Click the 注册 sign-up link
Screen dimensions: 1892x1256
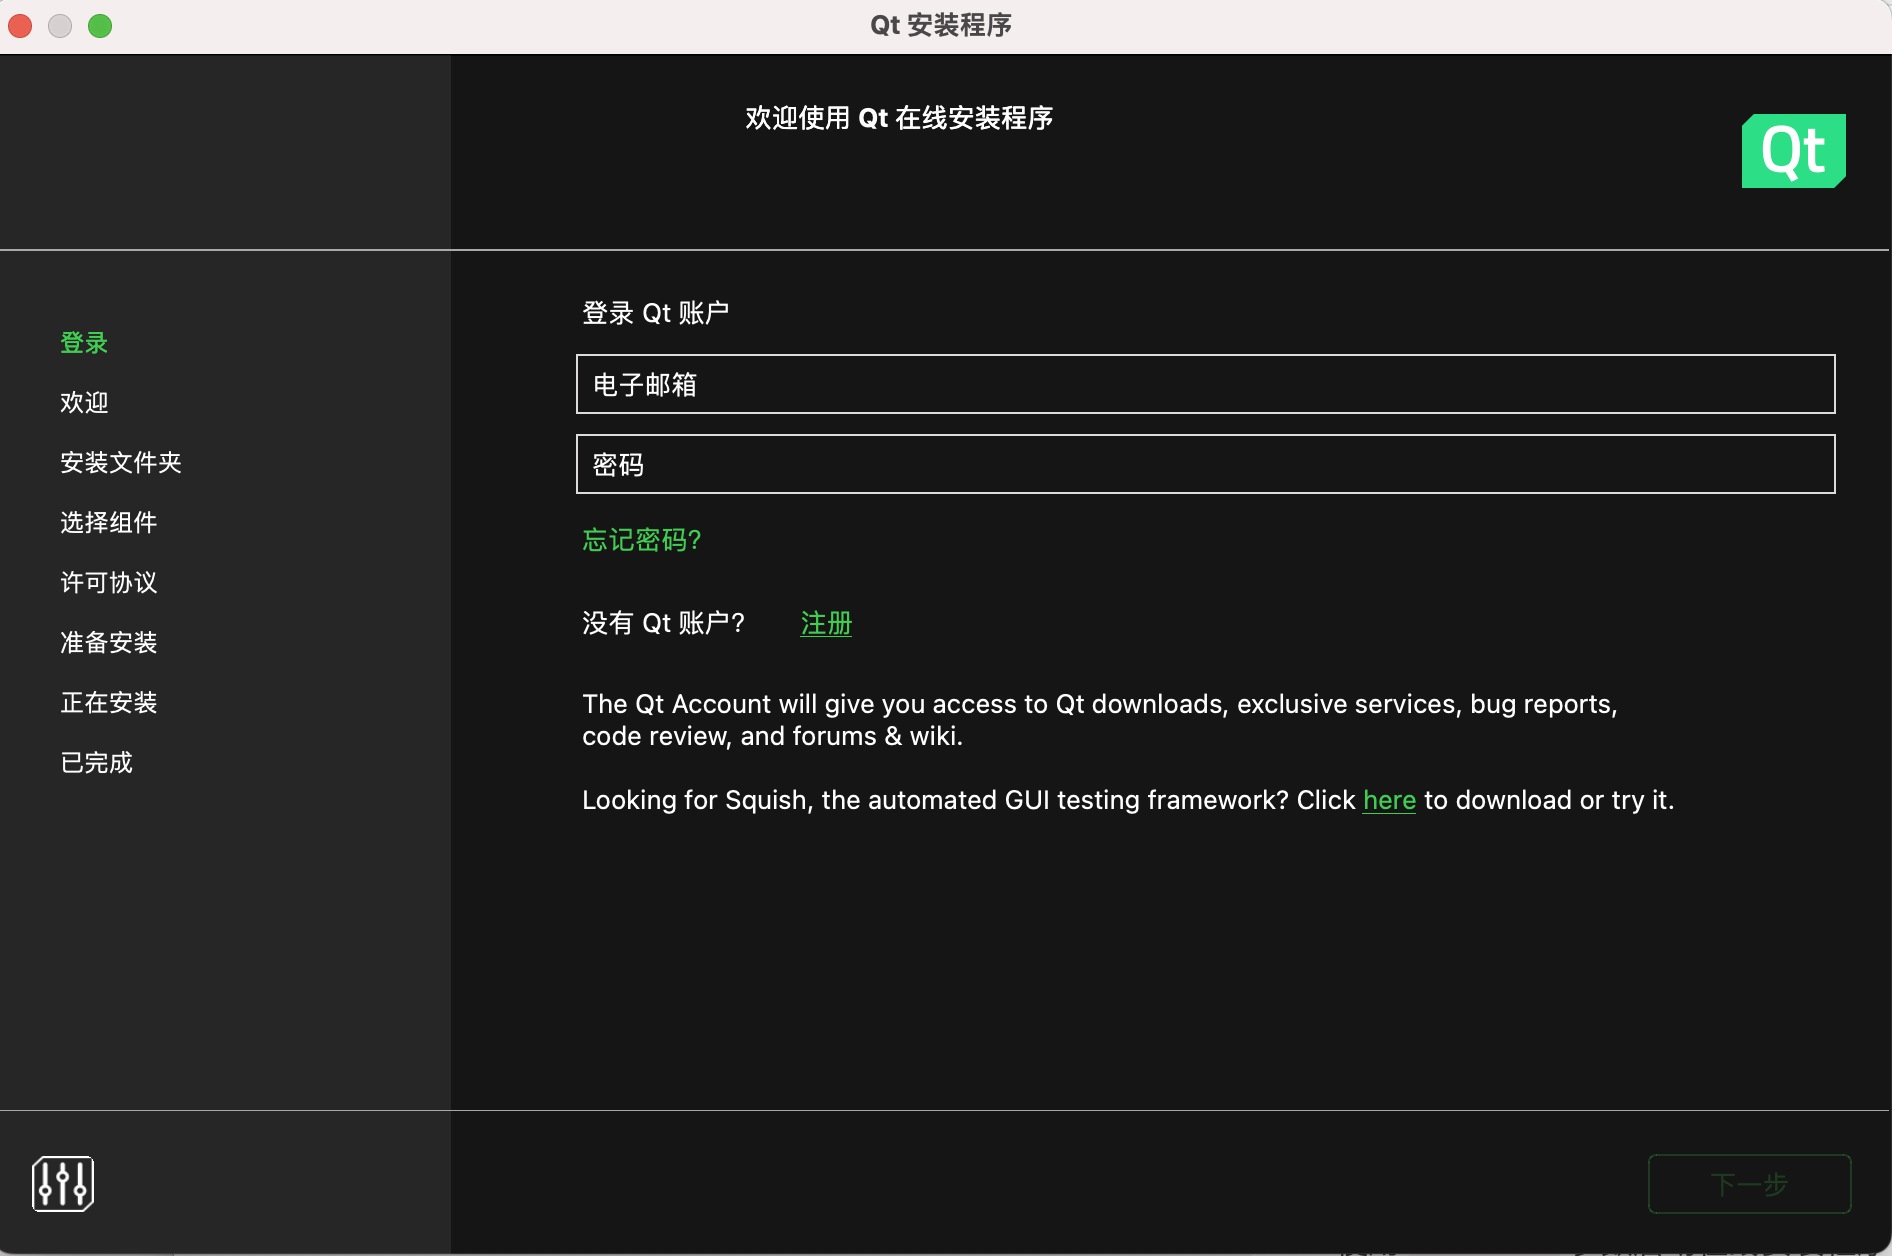826,623
